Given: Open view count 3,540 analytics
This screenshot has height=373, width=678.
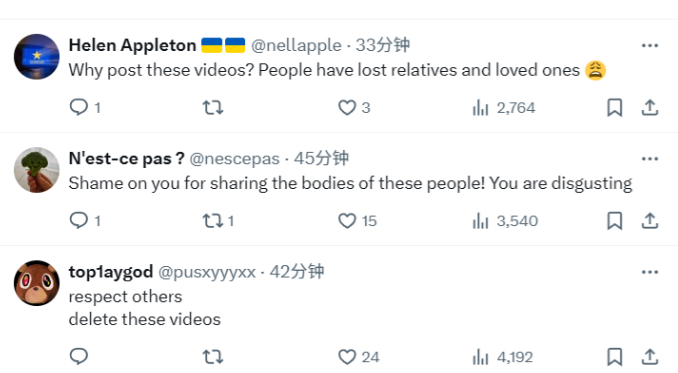Looking at the screenshot, I should pos(505,220).
